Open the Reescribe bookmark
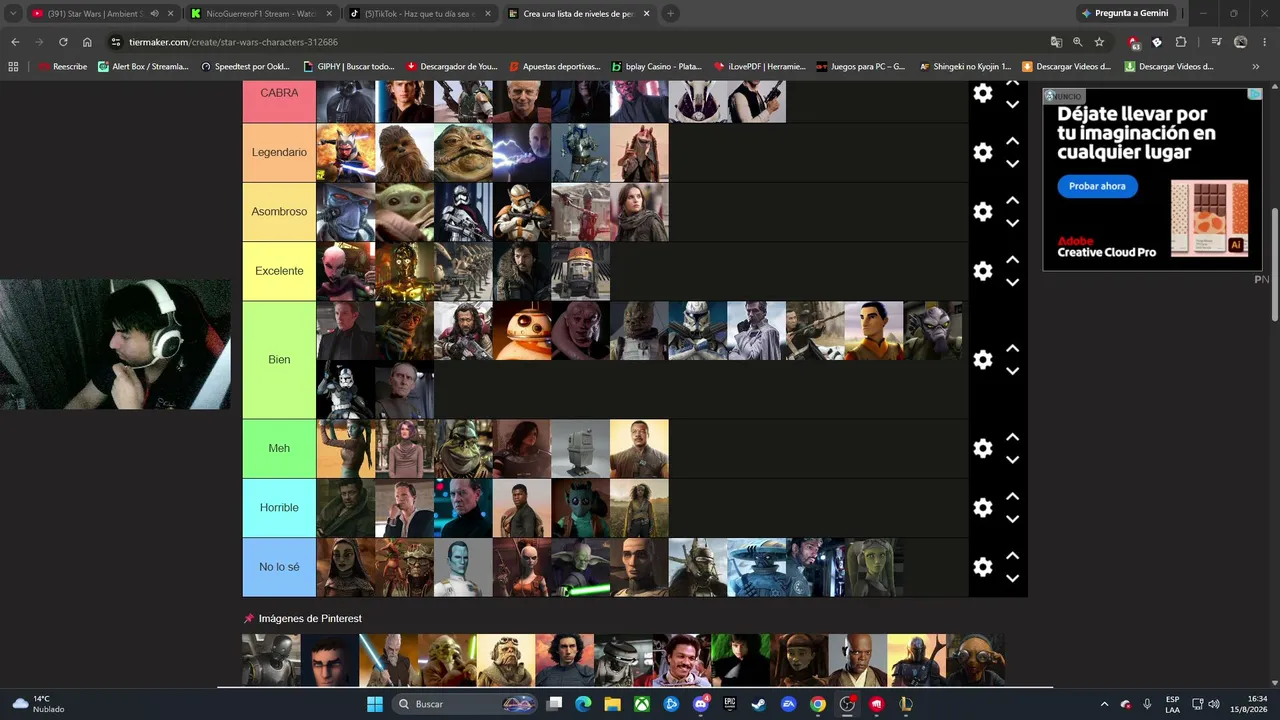The width and height of the screenshot is (1280, 720). [62, 67]
